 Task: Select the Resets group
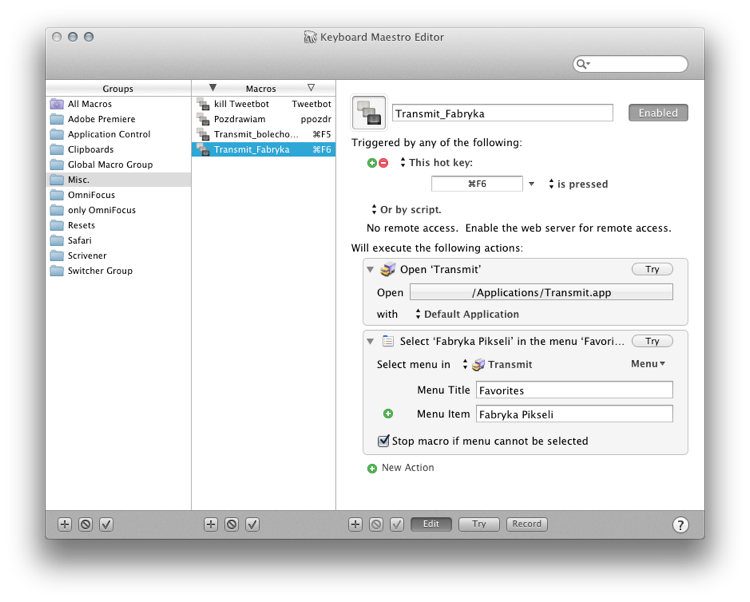[119, 225]
